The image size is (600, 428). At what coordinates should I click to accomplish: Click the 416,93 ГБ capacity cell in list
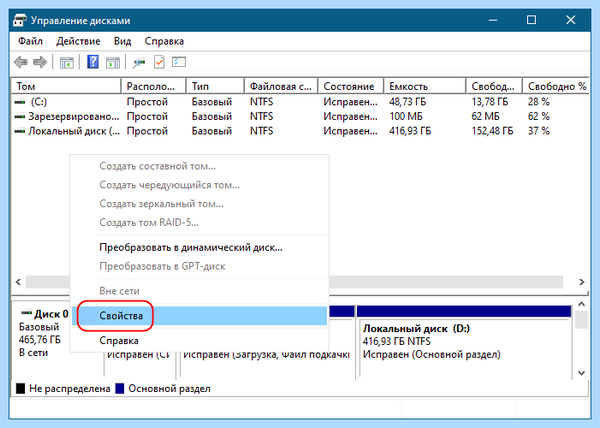pyautogui.click(x=410, y=131)
